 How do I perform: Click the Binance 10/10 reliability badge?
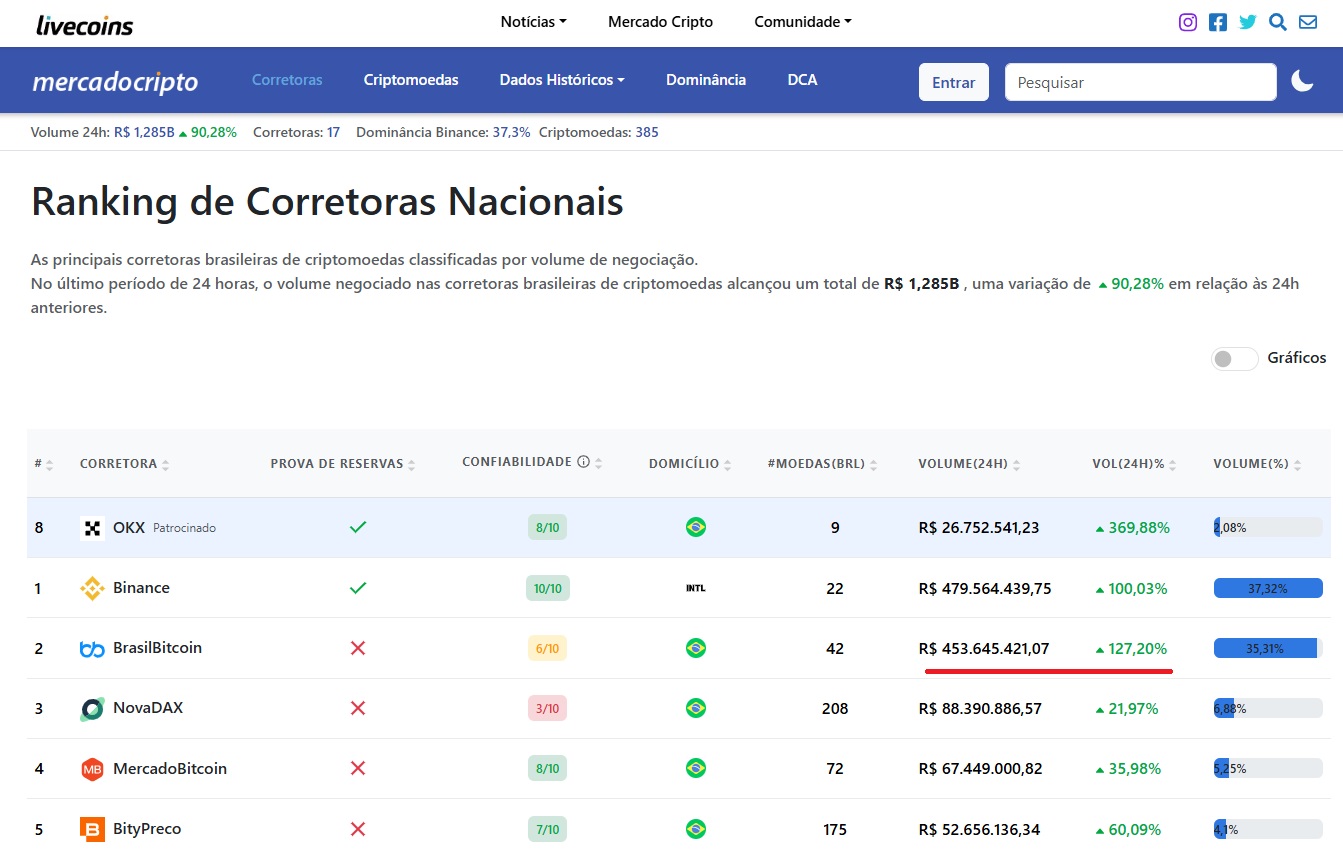[548, 588]
